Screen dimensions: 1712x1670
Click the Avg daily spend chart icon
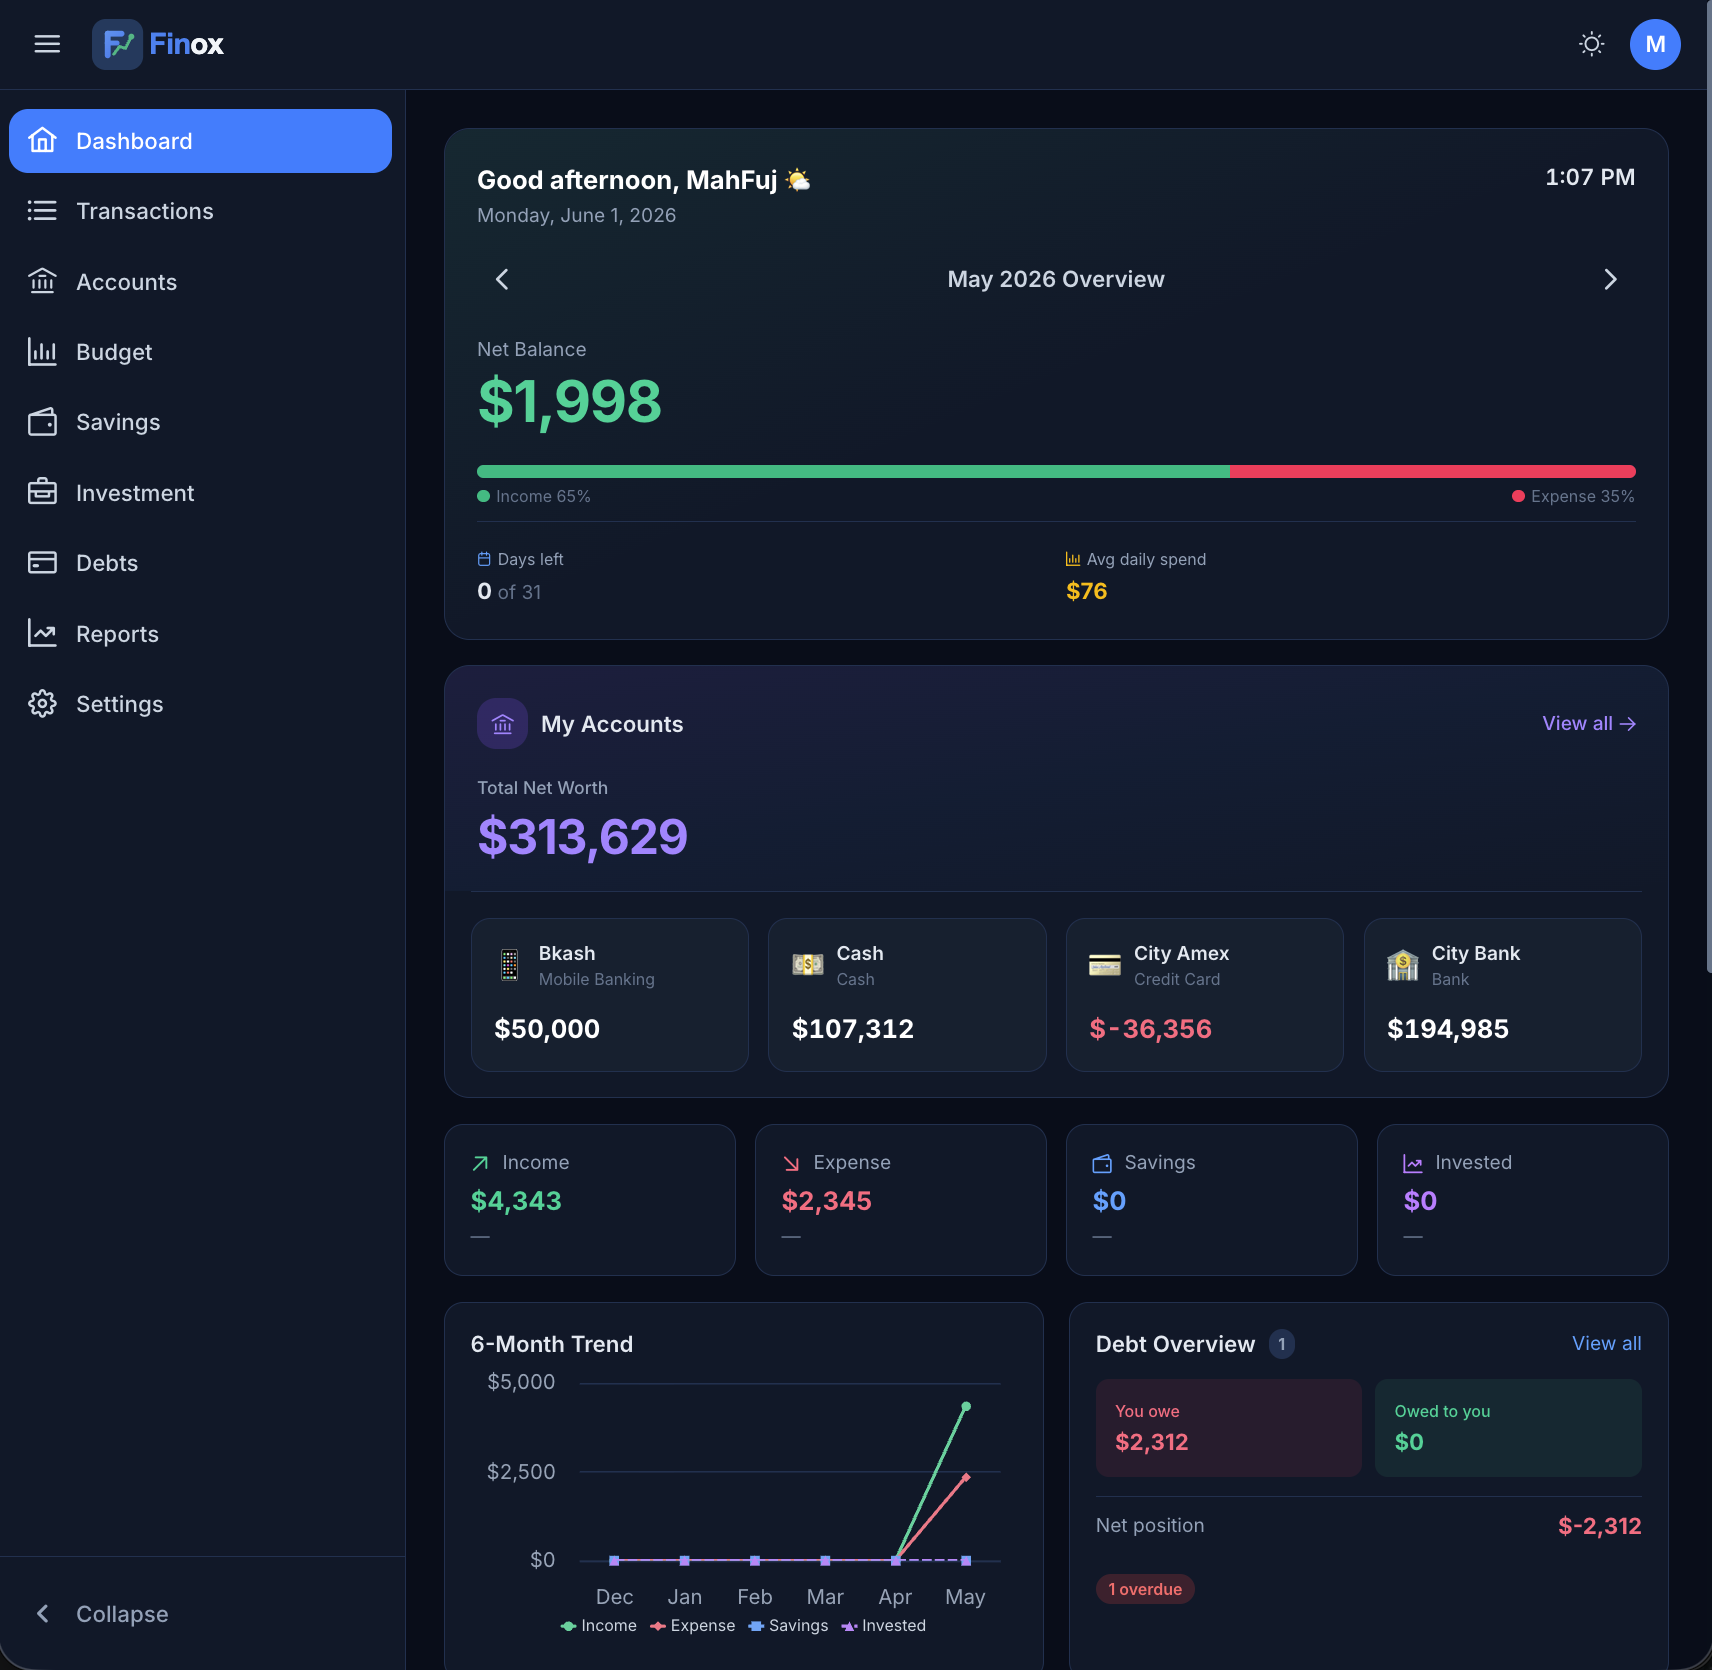click(1073, 559)
